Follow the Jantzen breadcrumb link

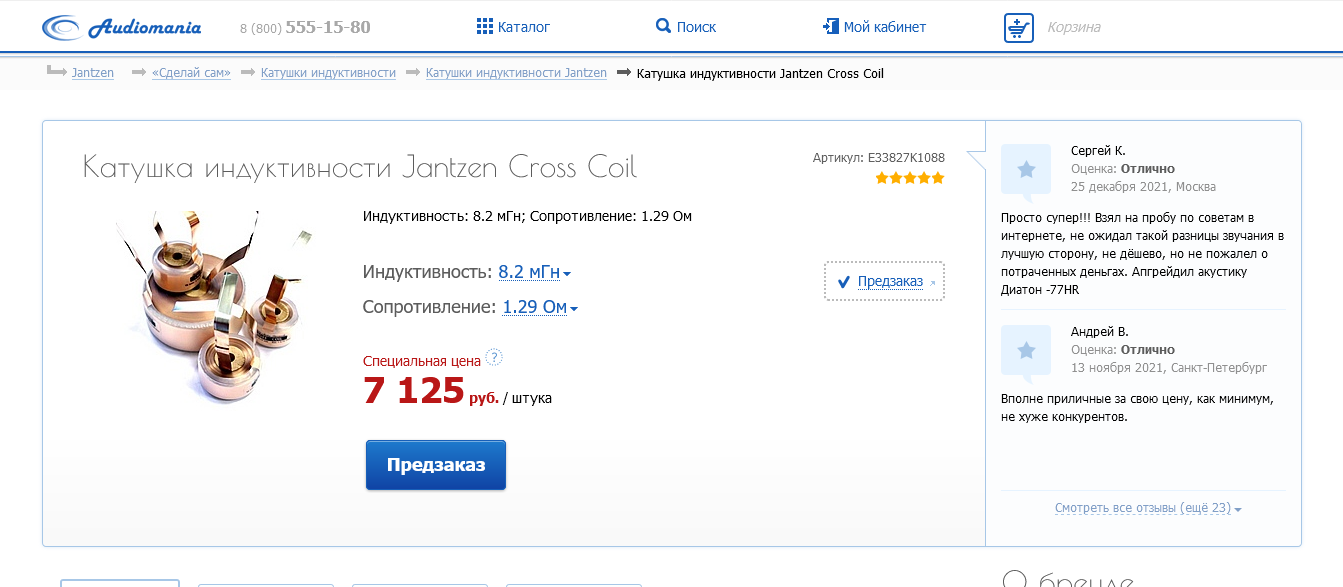click(x=93, y=73)
